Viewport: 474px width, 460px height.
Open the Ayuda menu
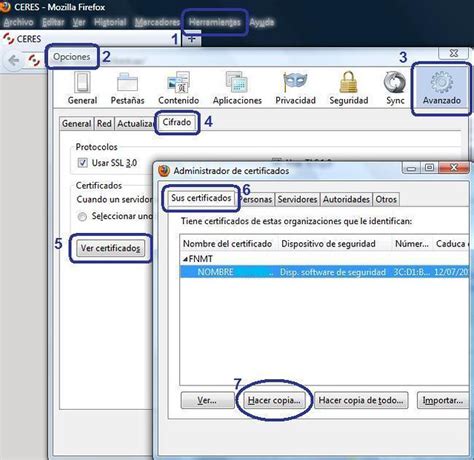click(x=262, y=22)
